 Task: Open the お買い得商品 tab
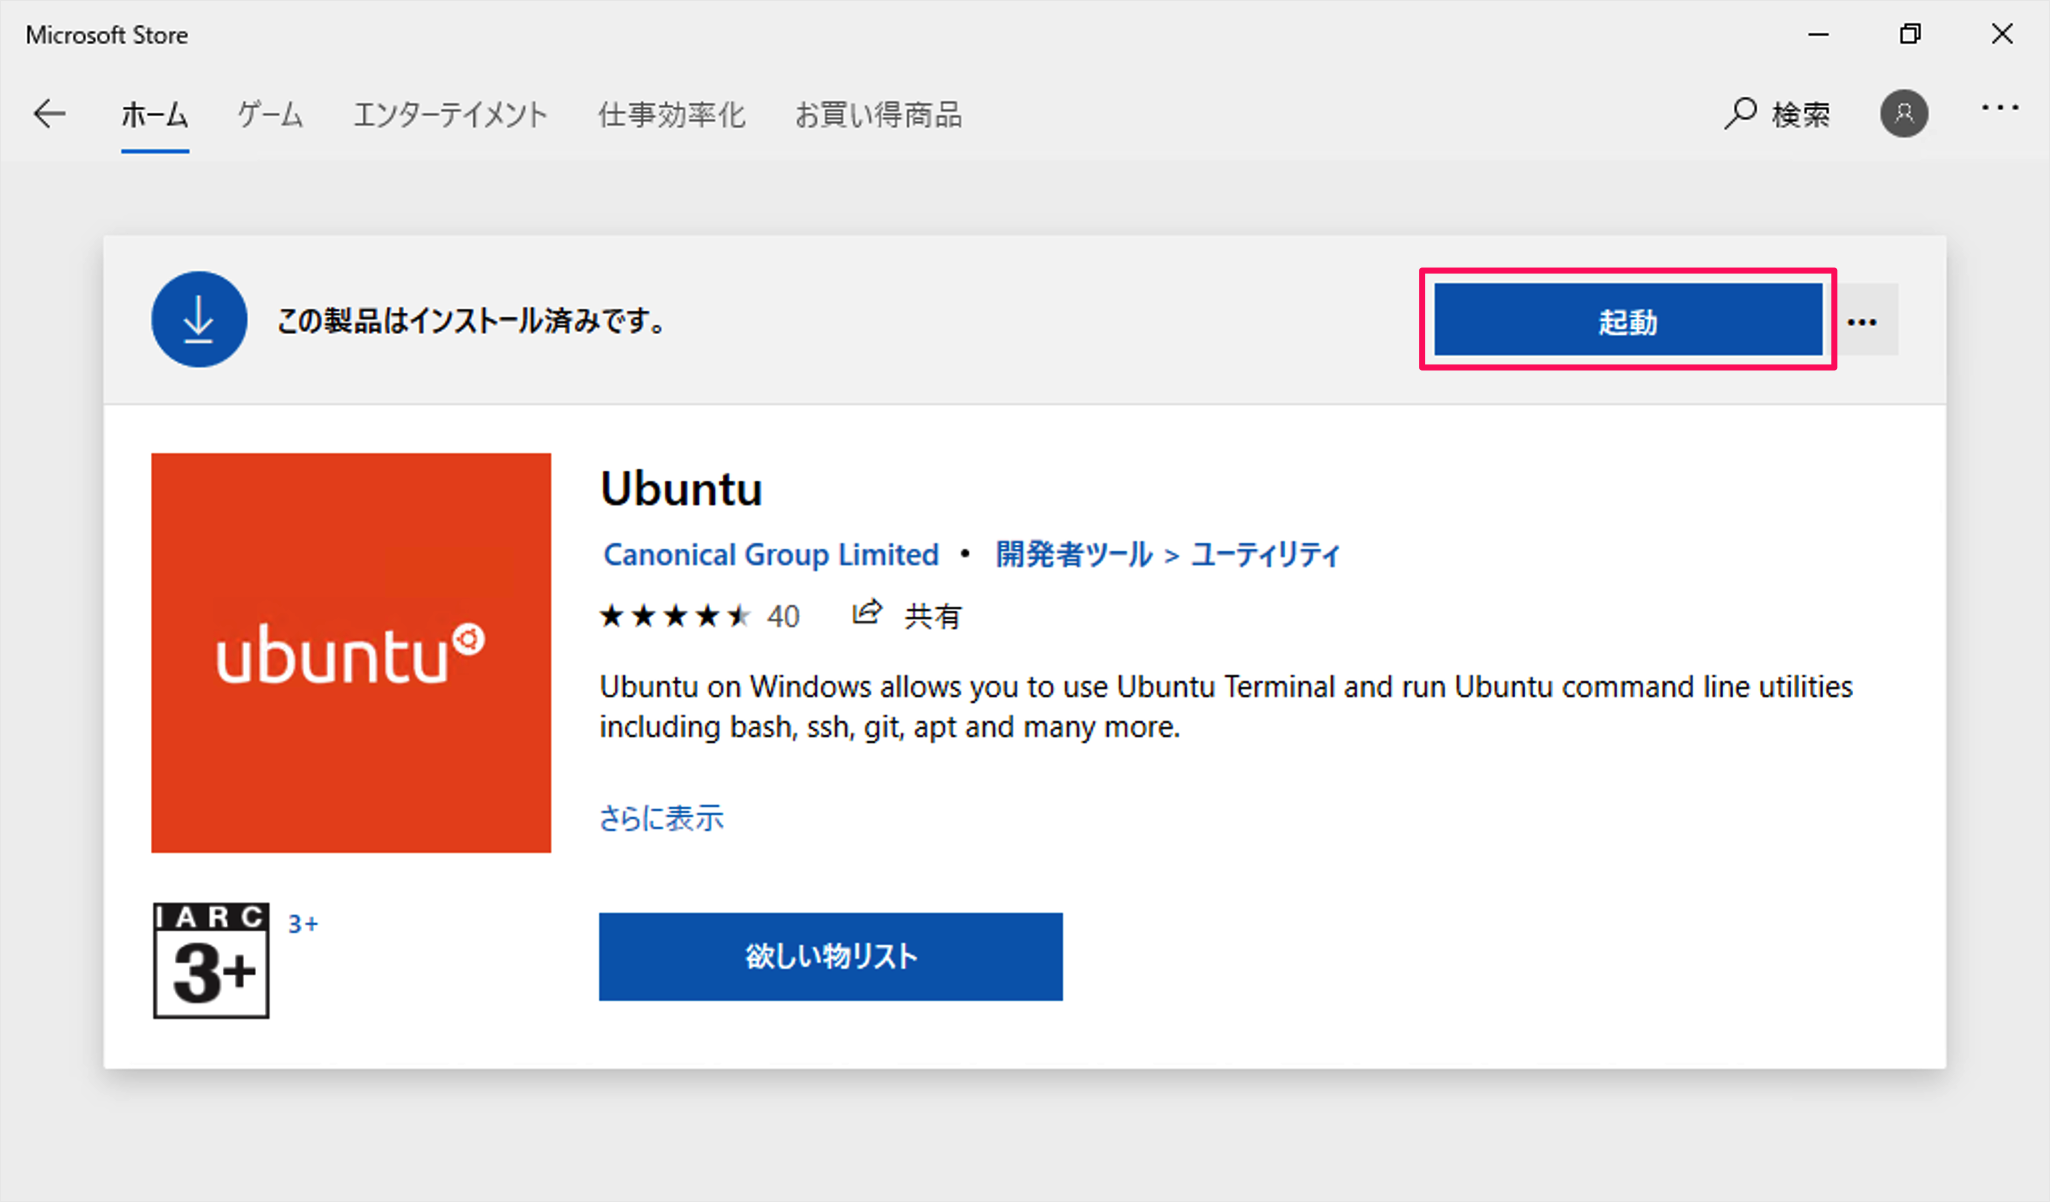pyautogui.click(x=878, y=115)
